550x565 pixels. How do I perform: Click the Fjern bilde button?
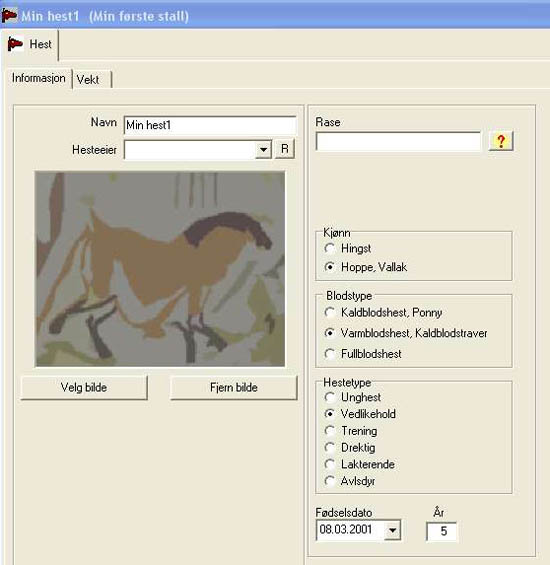tap(234, 388)
